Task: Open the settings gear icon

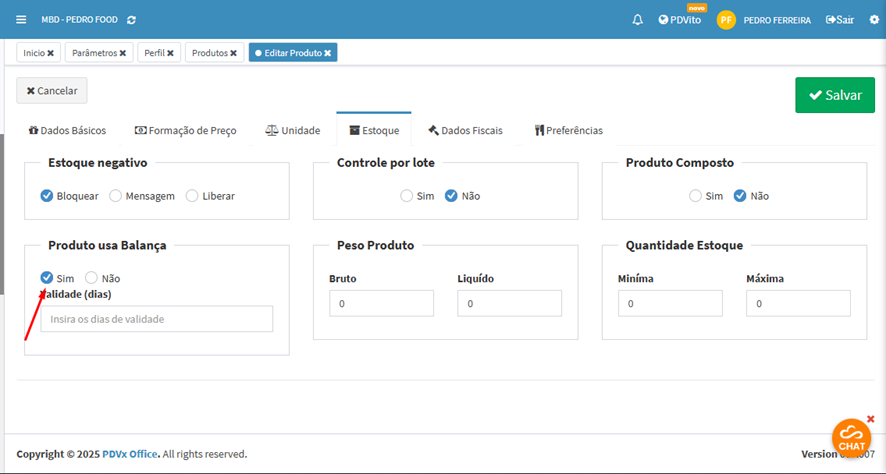Action: pyautogui.click(x=873, y=20)
